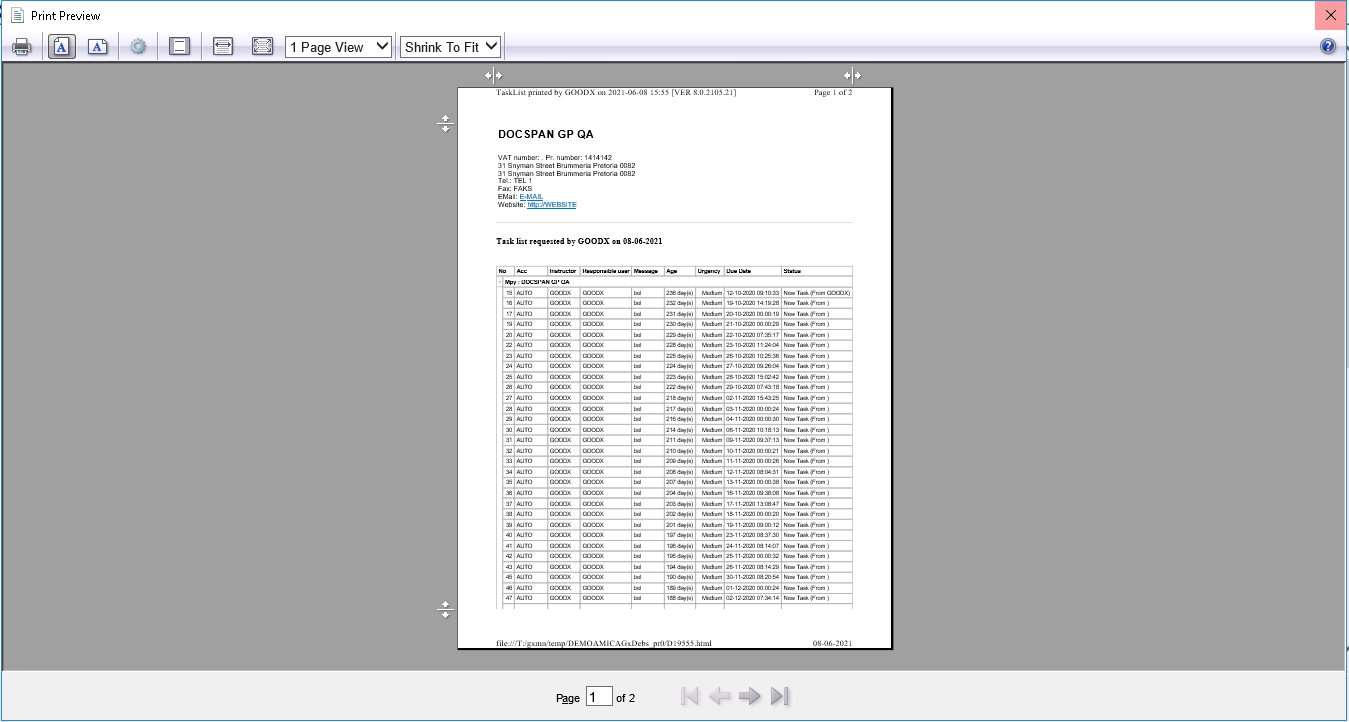Click the left margin adjust handle
Image resolution: width=1349 pixels, height=722 pixels.
[493, 75]
